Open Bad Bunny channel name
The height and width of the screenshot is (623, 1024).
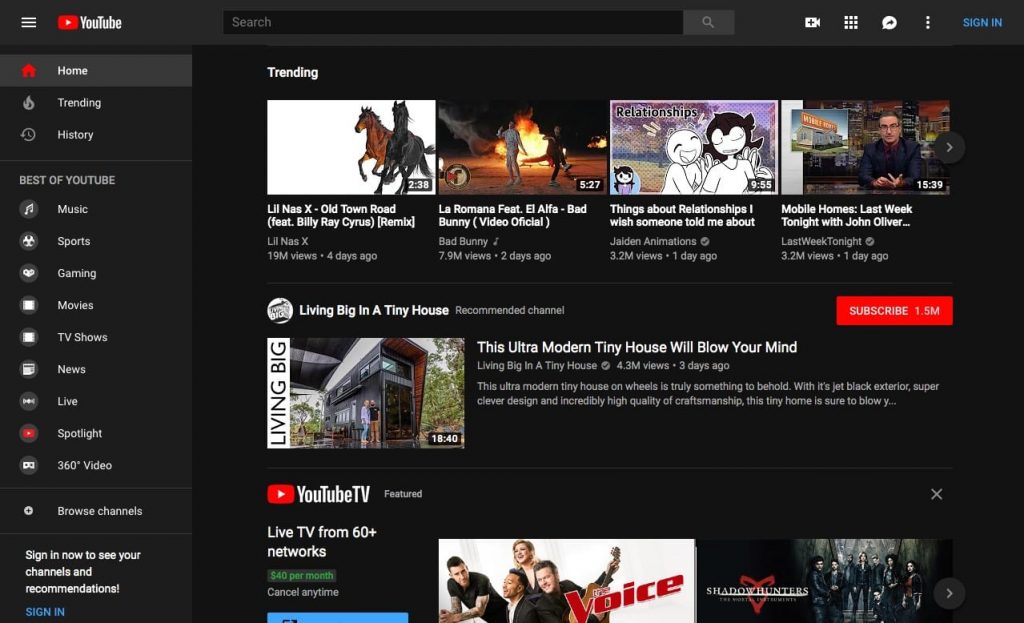pos(463,241)
